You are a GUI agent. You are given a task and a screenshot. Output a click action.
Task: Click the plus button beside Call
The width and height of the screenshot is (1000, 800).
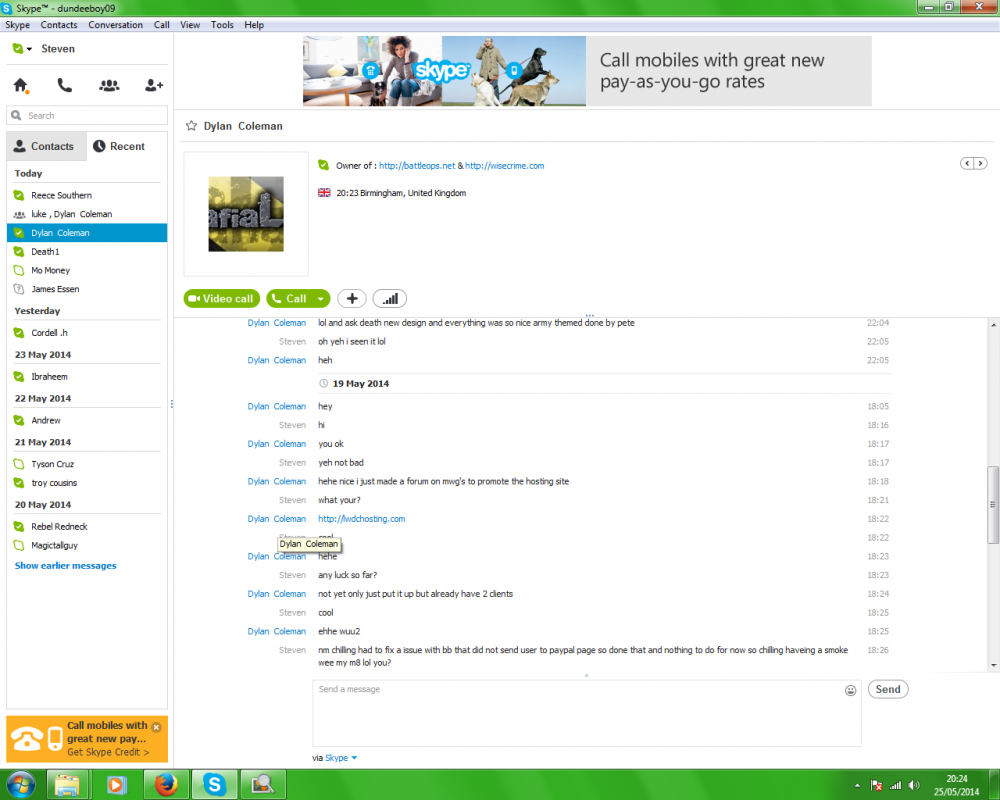click(x=351, y=298)
